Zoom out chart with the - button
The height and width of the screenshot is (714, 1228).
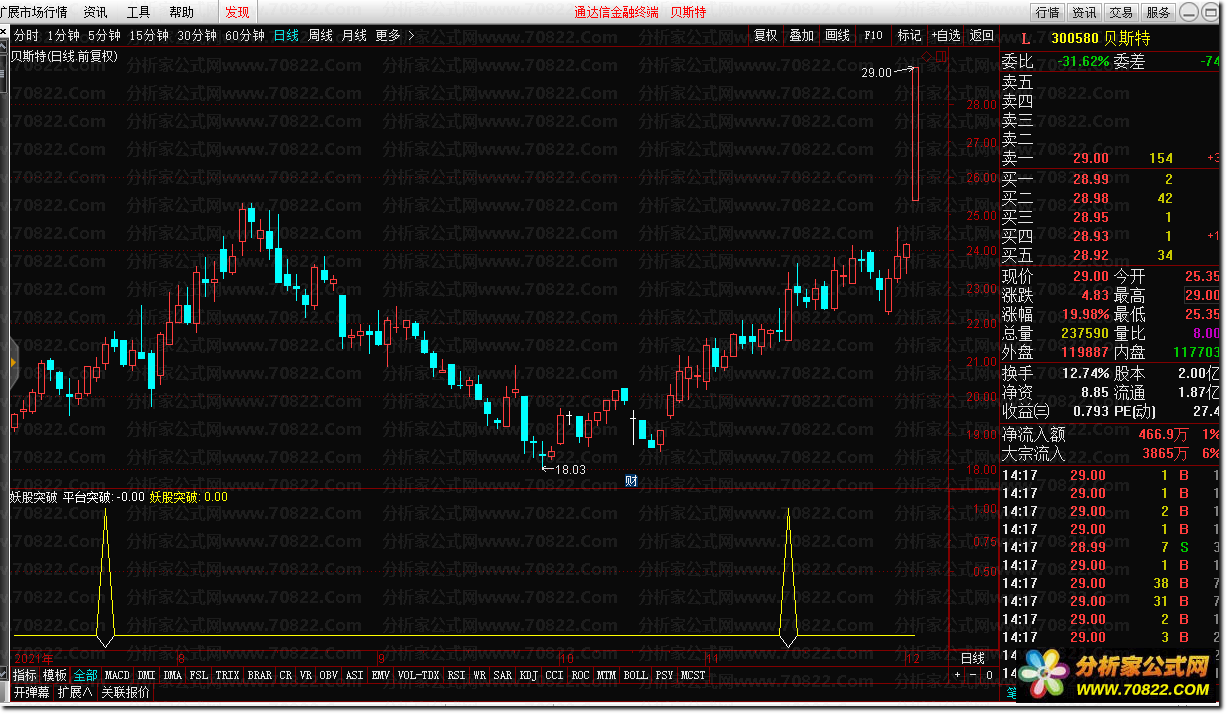click(974, 675)
